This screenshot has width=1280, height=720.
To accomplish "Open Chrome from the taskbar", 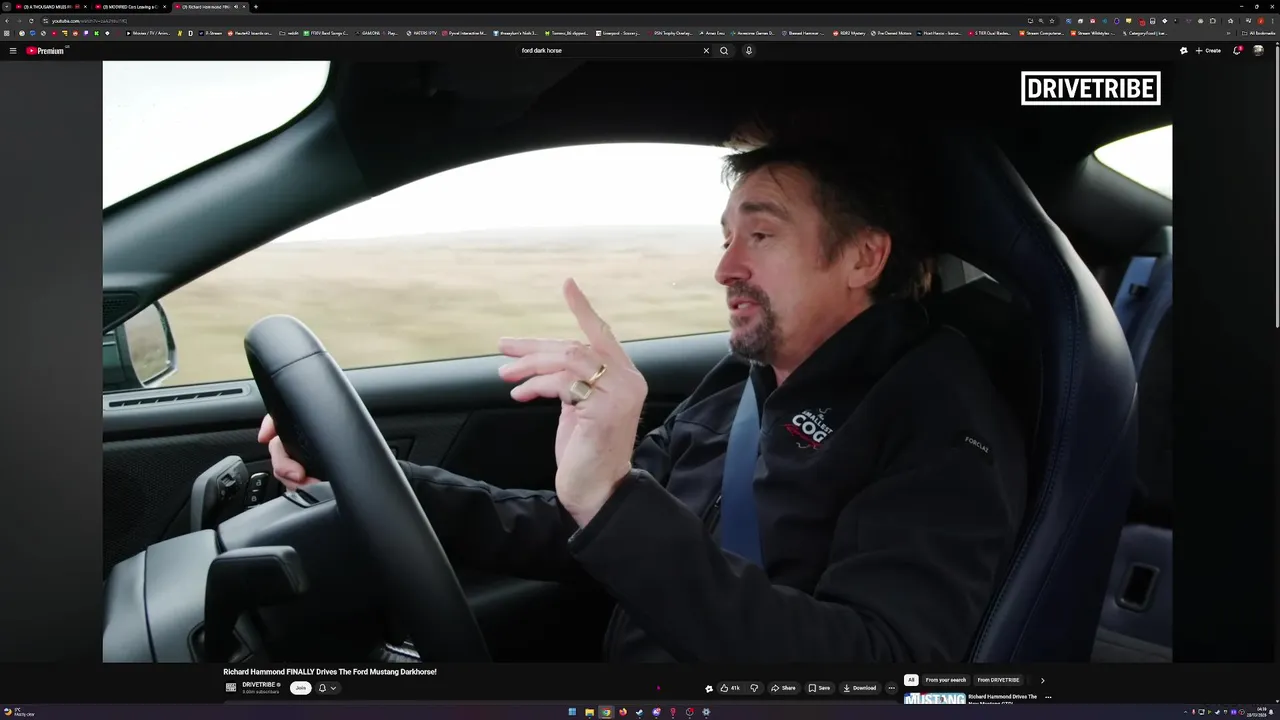I will point(606,712).
